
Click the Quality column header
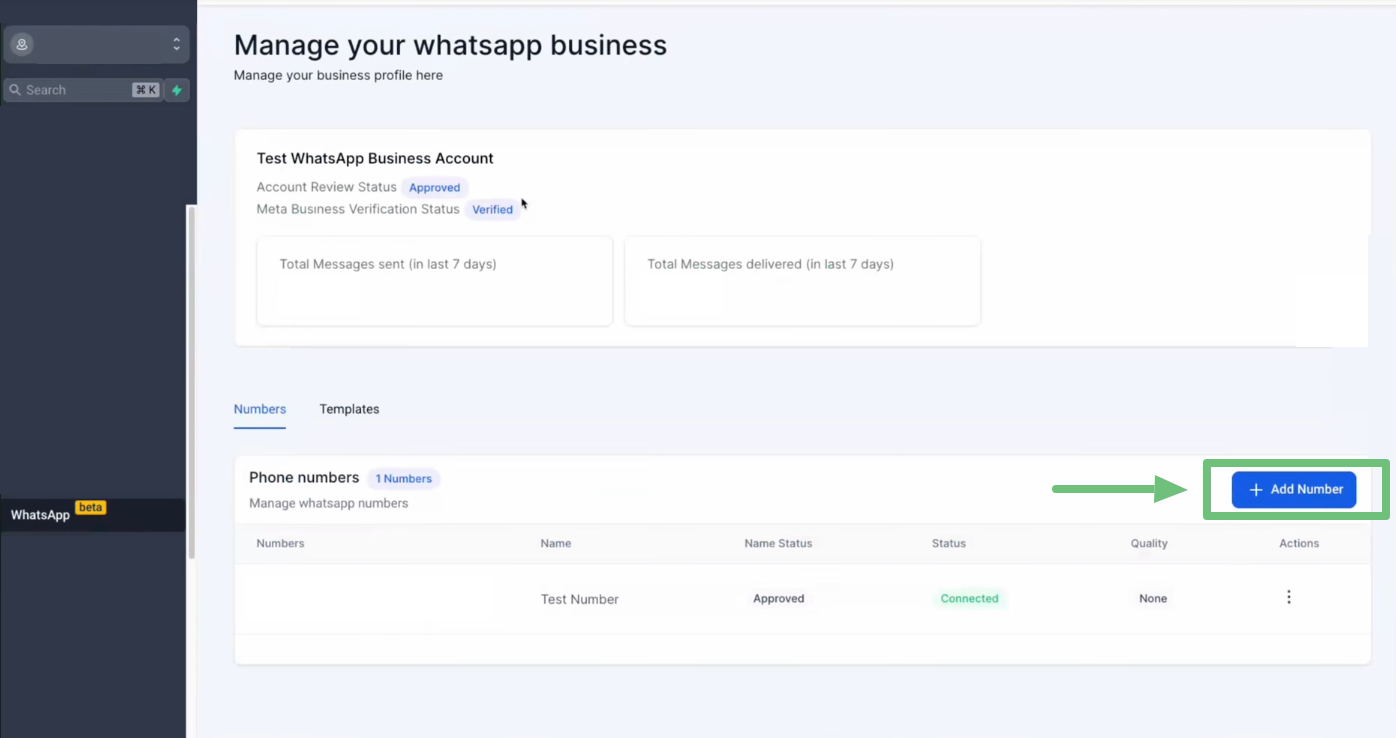tap(1149, 543)
